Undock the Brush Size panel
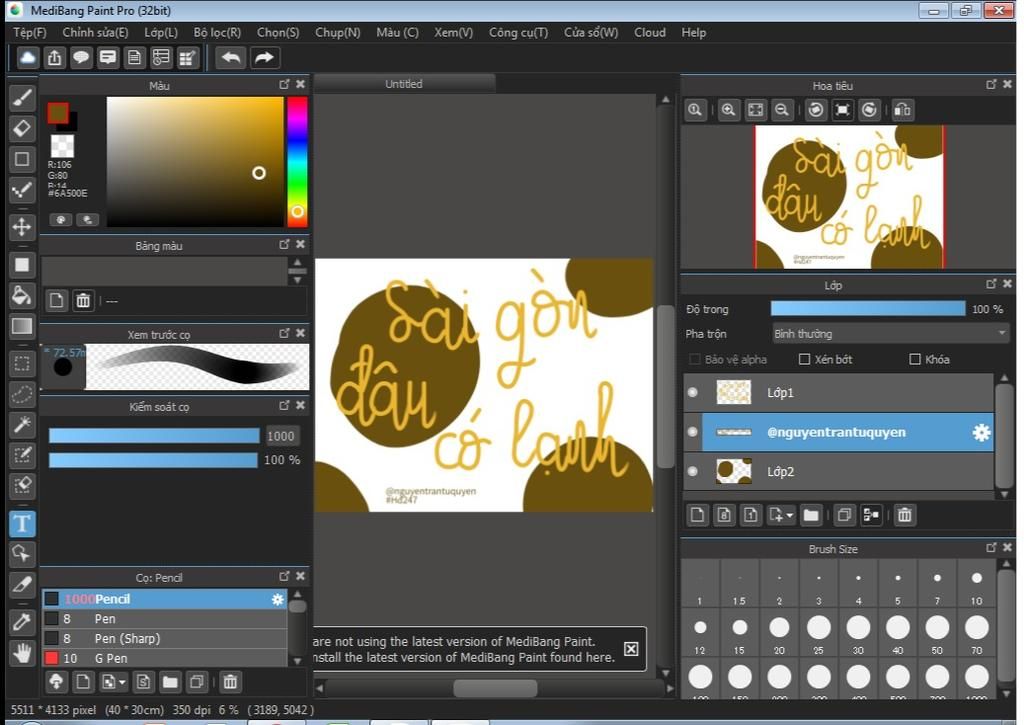The image size is (1024, 725). pos(991,547)
